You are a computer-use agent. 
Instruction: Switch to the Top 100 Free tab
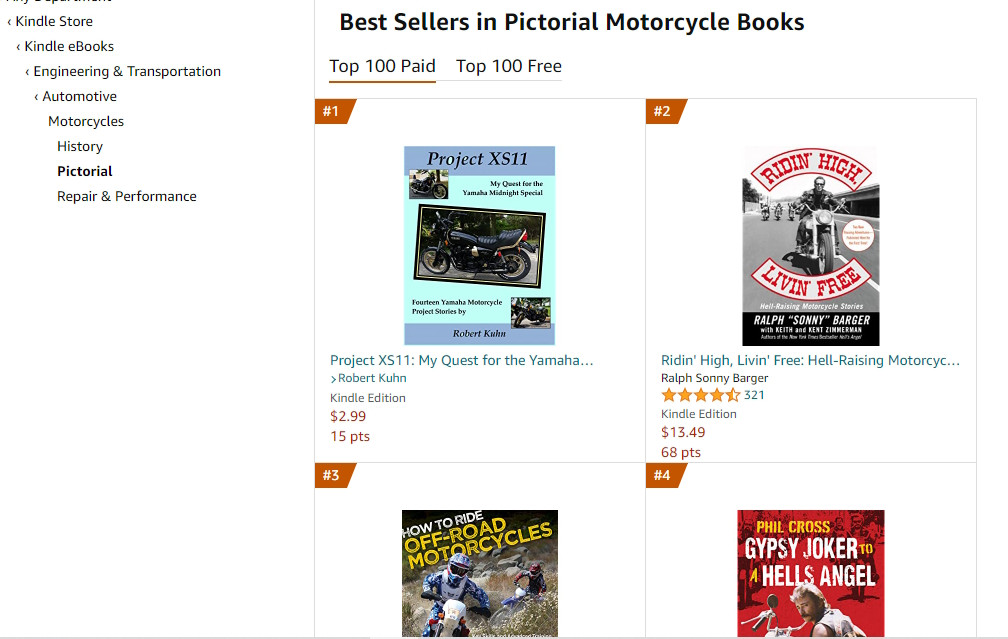[x=509, y=67]
